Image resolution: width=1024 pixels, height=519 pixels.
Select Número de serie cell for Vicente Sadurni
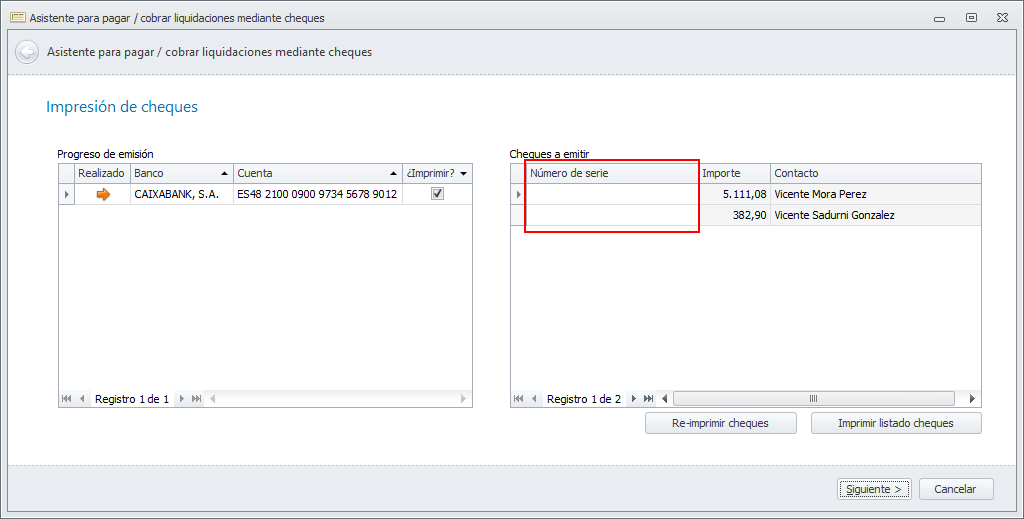point(612,215)
